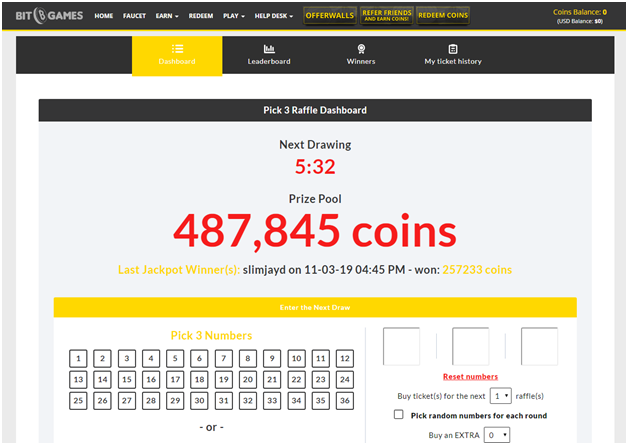This screenshot has width=628, height=445.
Task: Click the Reset numbers link
Action: tap(470, 377)
